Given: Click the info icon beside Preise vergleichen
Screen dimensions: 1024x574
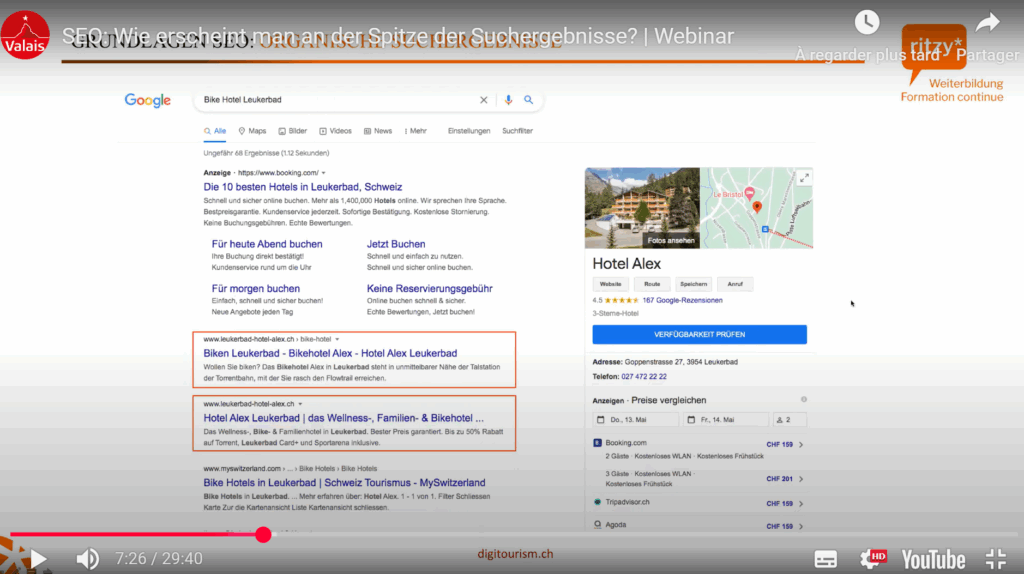Looking at the screenshot, I should click(804, 400).
